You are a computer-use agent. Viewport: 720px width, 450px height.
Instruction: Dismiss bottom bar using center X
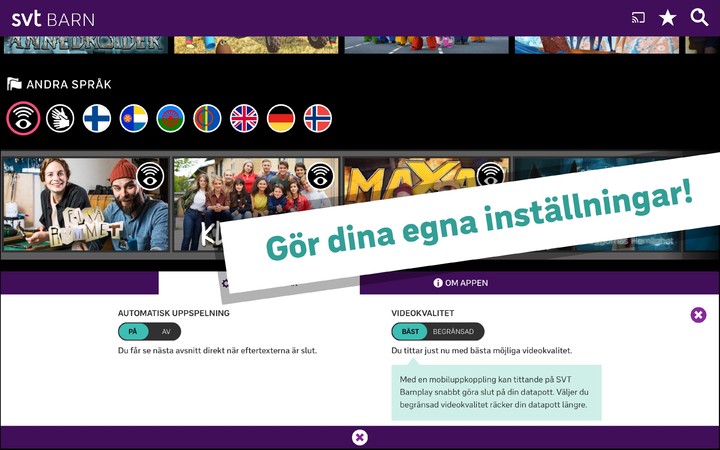(360, 437)
